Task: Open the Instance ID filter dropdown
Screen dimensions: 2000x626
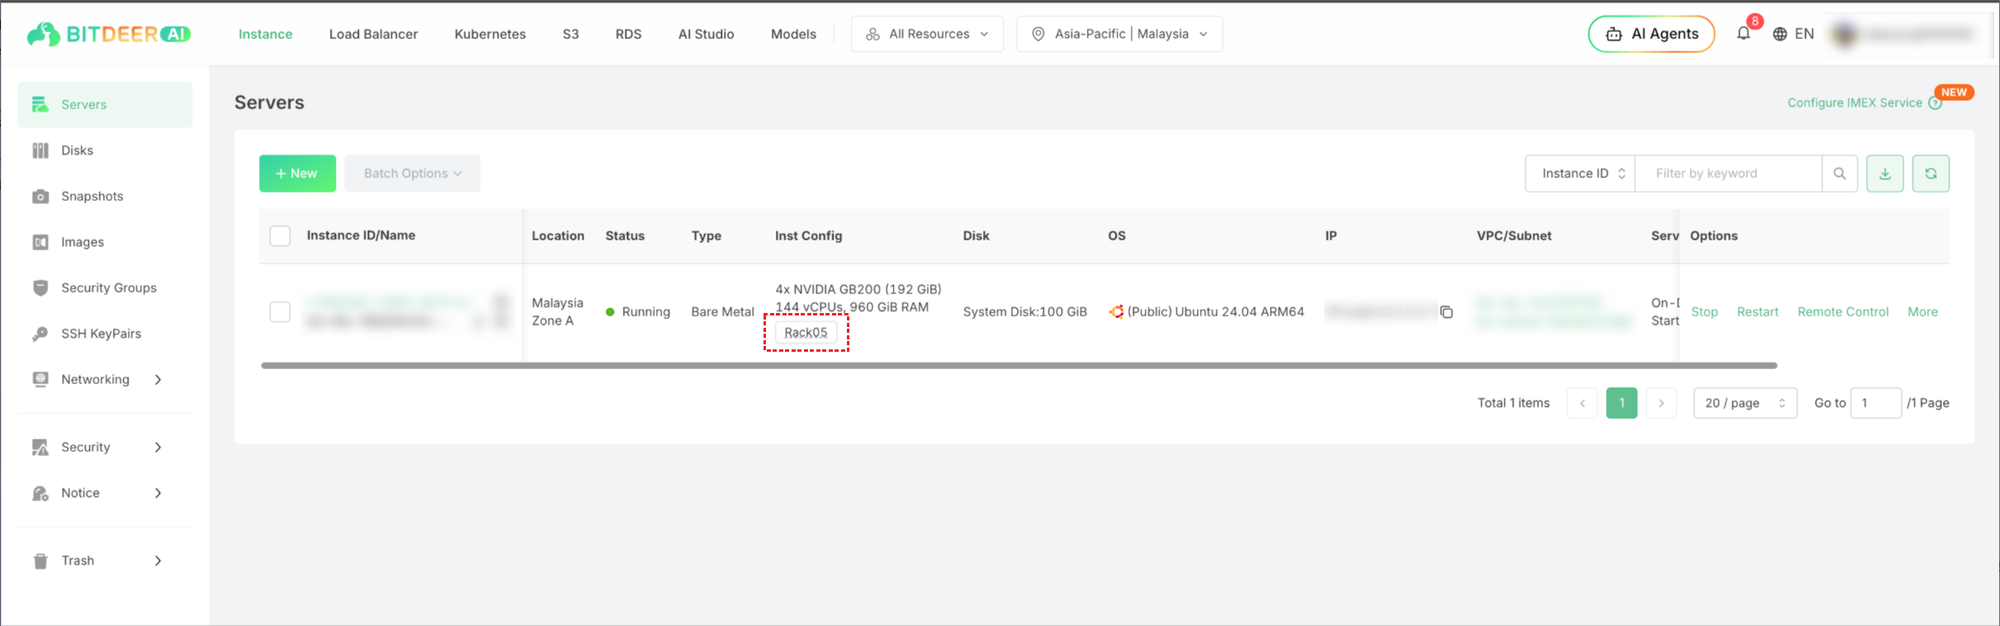Action: click(1580, 173)
